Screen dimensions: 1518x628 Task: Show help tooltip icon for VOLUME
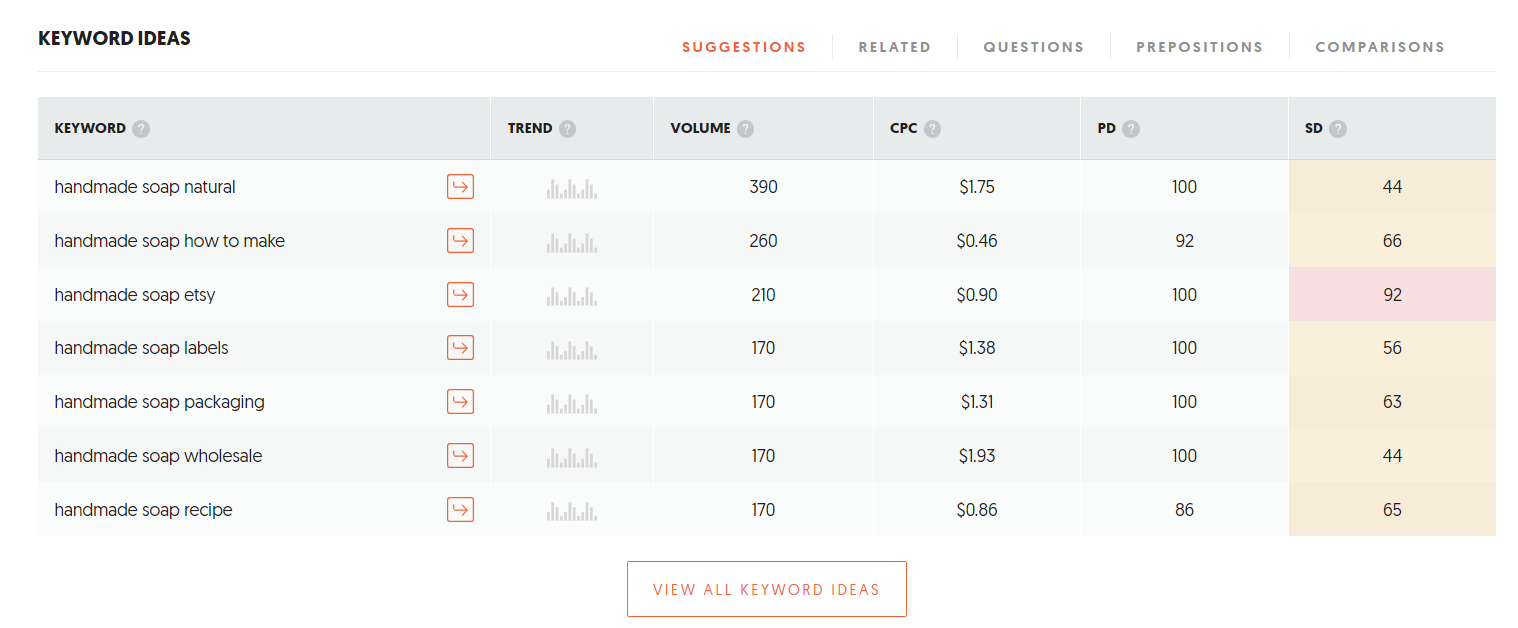tap(746, 129)
